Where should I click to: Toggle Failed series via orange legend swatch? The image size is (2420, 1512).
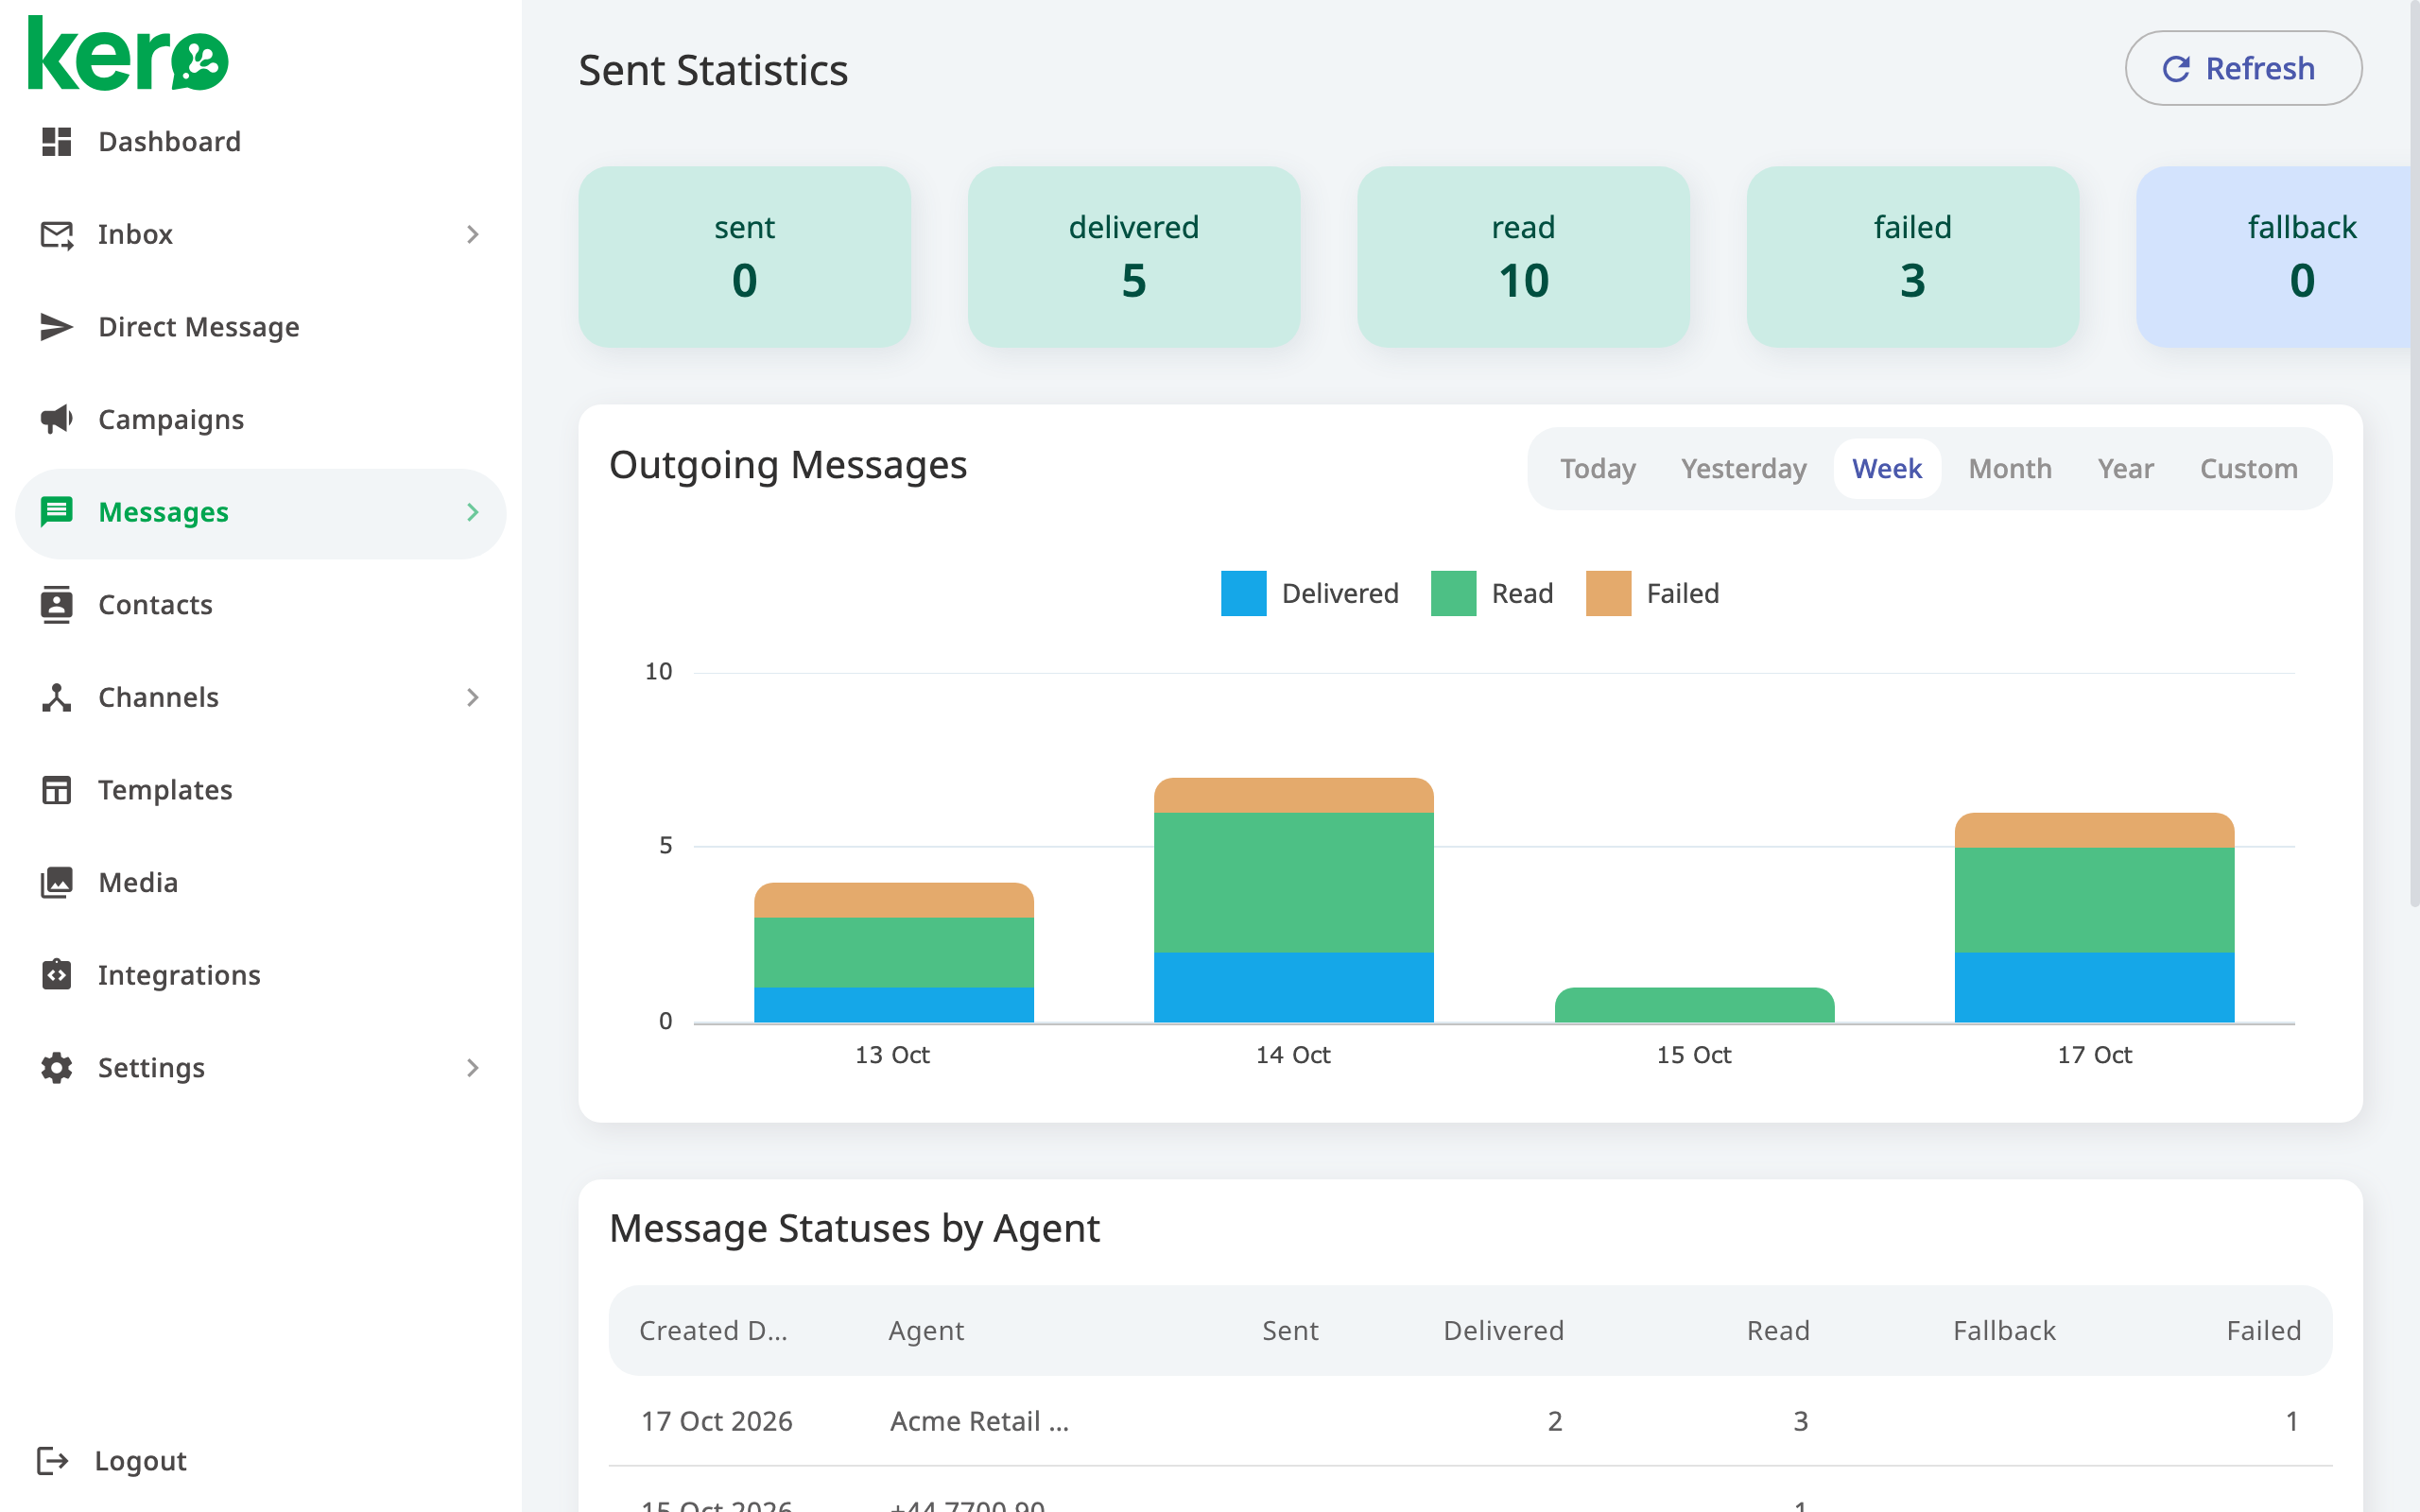[x=1608, y=594]
